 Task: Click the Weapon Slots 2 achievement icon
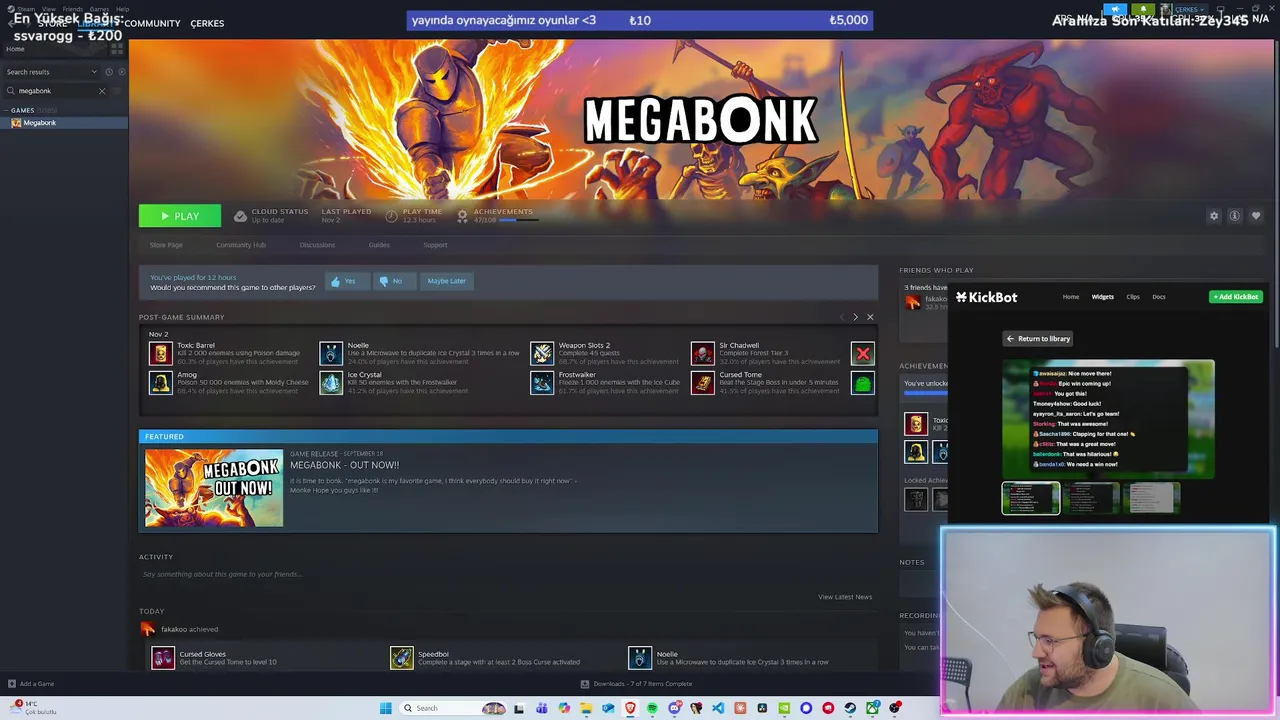pos(541,353)
